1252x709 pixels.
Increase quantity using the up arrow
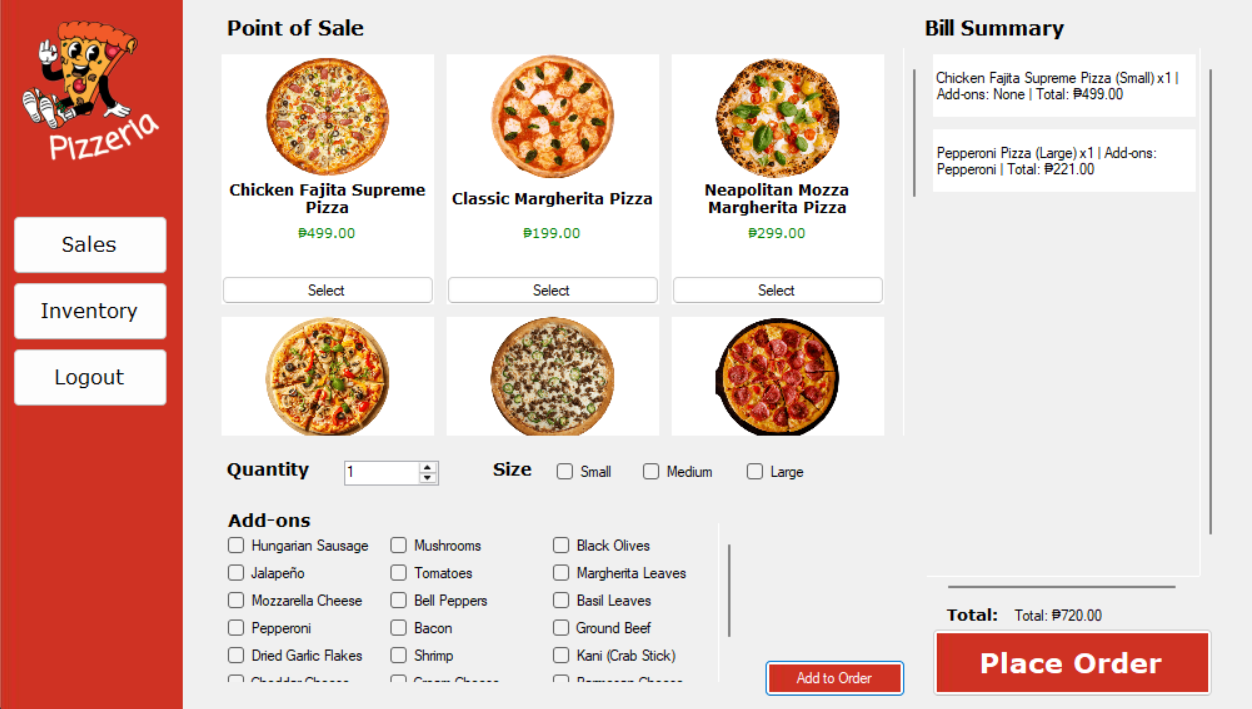(x=427, y=466)
